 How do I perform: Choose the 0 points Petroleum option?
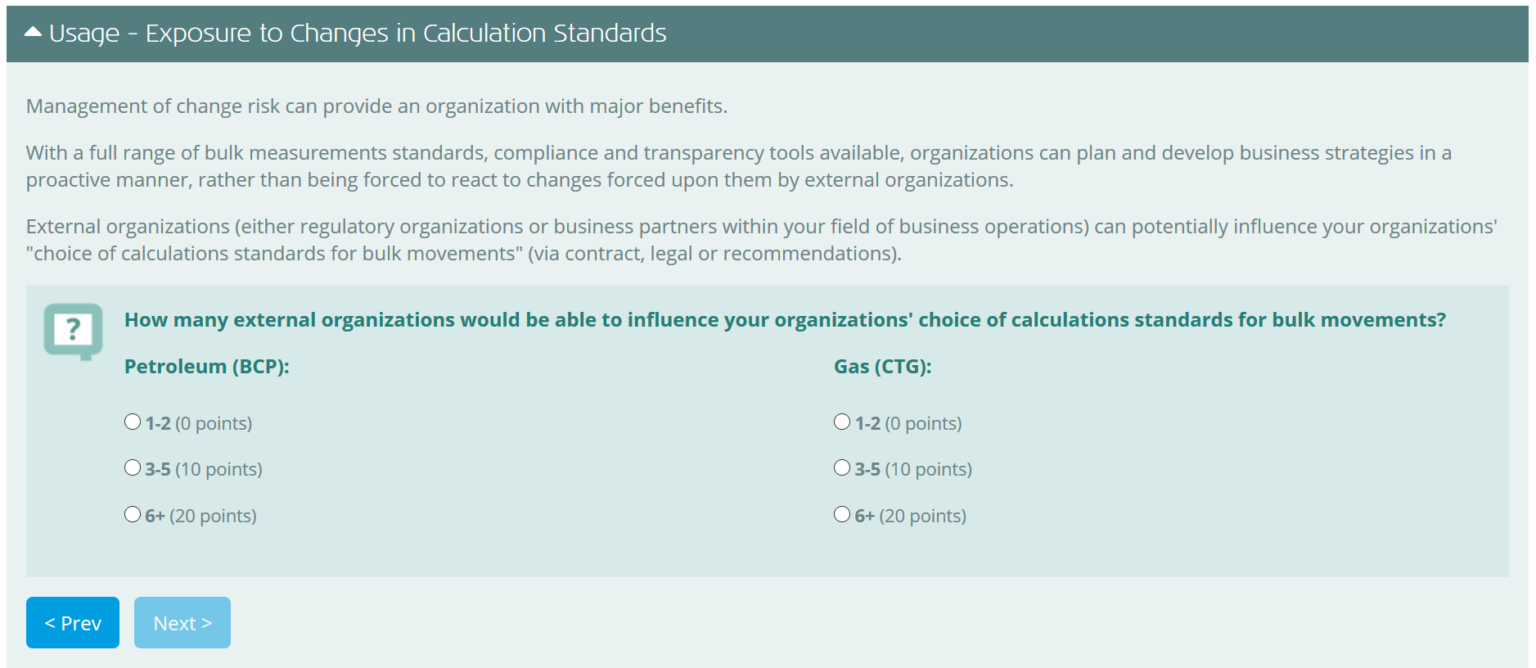(132, 421)
